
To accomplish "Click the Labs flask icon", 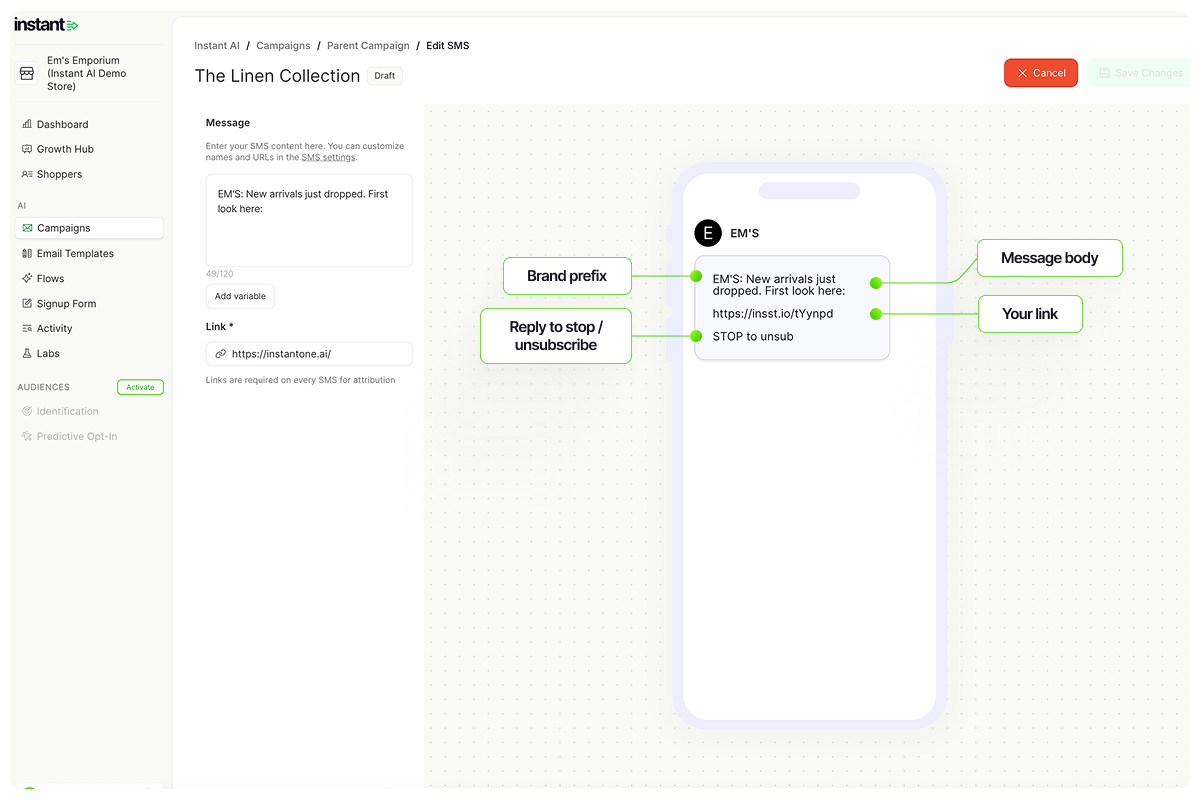I will [x=27, y=353].
